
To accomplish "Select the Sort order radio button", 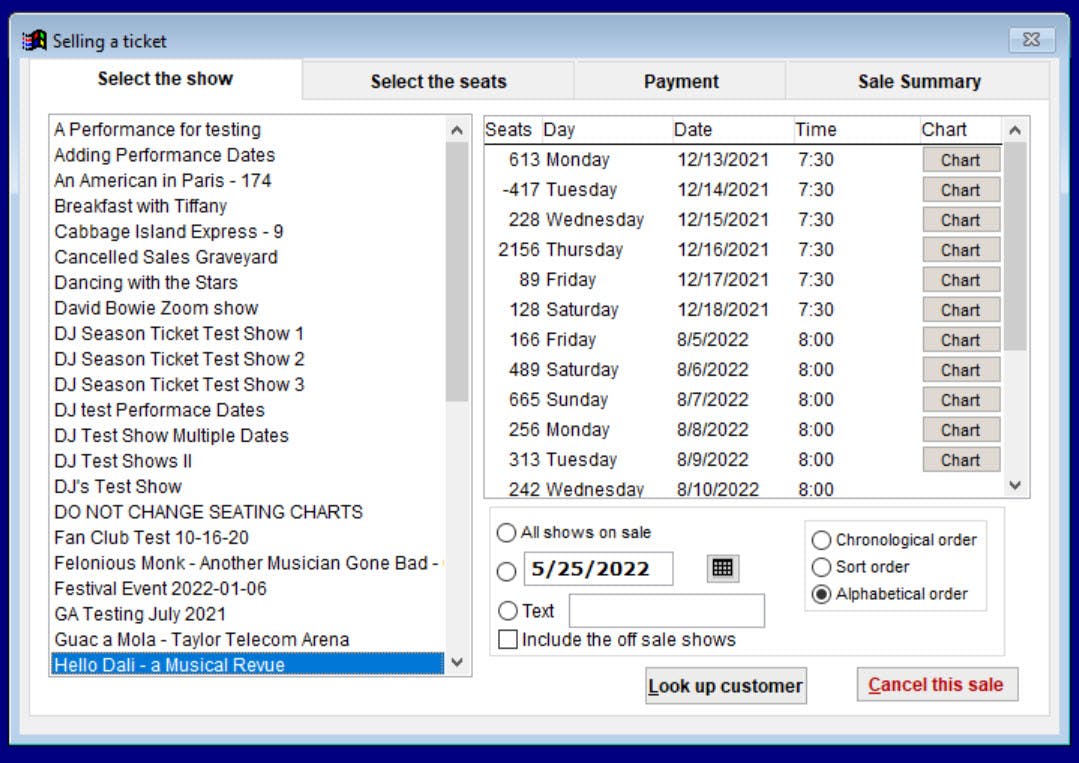I will click(821, 567).
